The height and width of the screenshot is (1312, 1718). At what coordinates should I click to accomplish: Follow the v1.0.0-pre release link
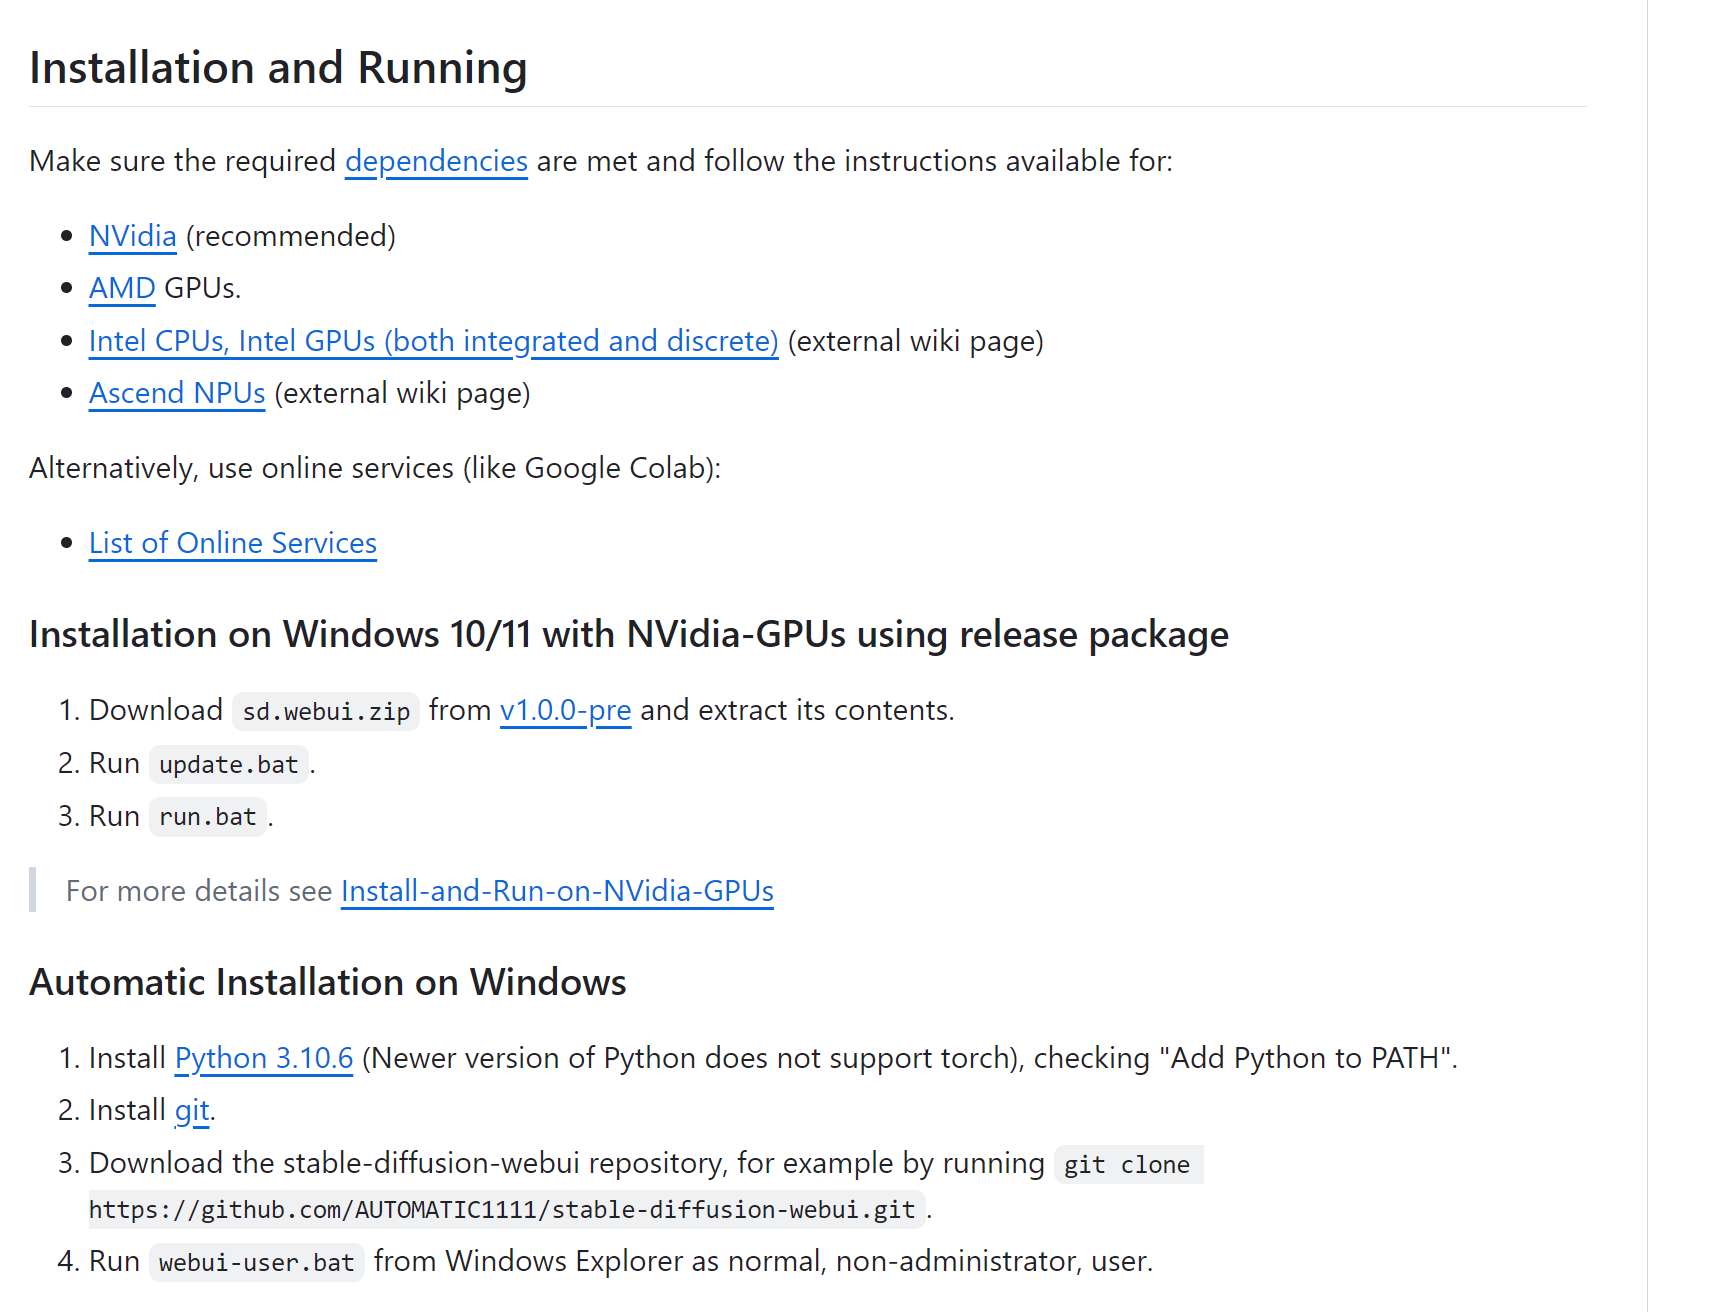pyautogui.click(x=565, y=710)
